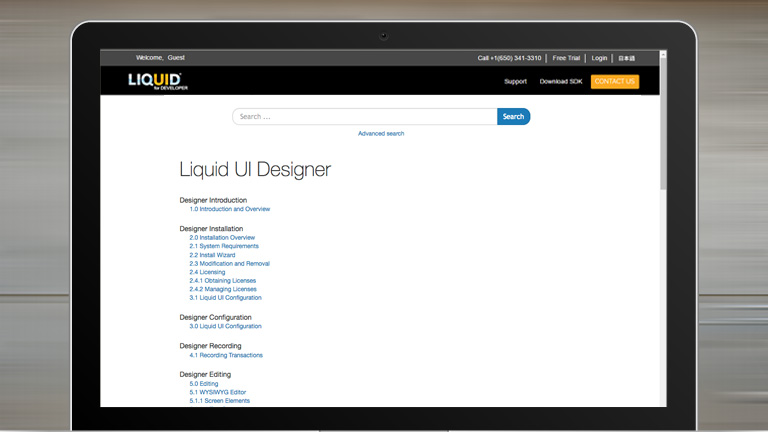
Task: Open 1.0 Introduction and Overview
Action: (x=229, y=209)
